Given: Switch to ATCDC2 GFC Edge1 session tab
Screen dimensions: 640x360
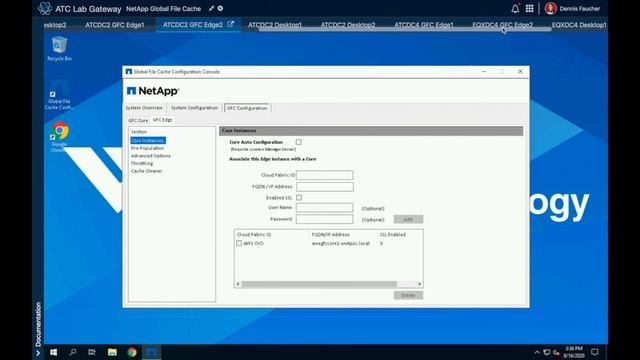Looking at the screenshot, I should [x=115, y=25].
